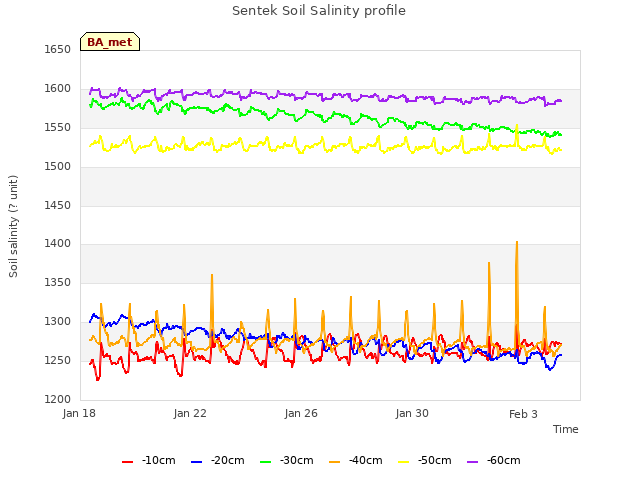Image resolution: width=640 pixels, height=480 pixels.
Task: Click the Jan 22 x-axis tick label
Action: (x=190, y=413)
